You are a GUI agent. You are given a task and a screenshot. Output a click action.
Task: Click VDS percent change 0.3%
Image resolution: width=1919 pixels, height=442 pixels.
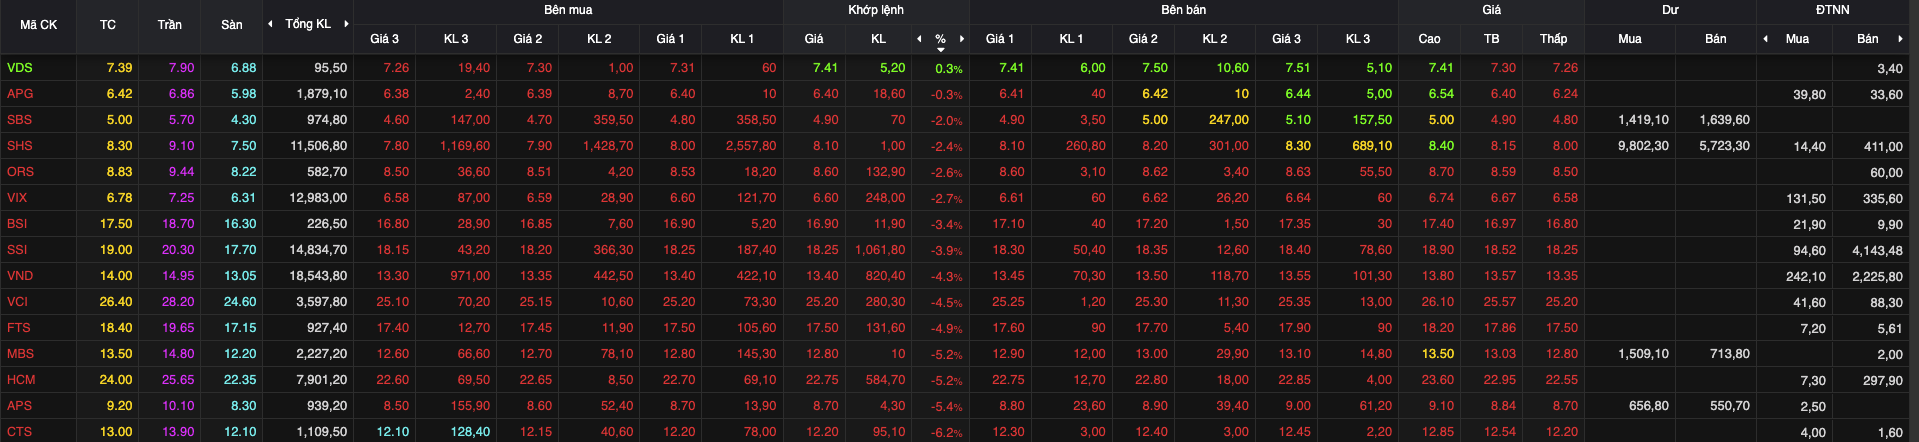[x=949, y=69]
